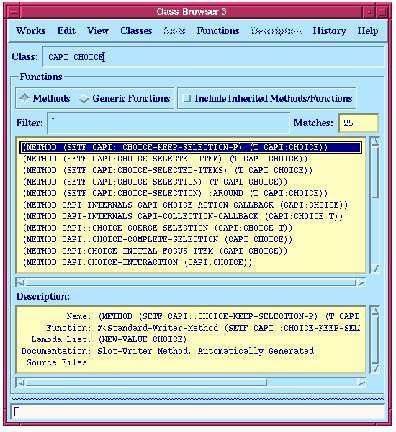Image resolution: width=396 pixels, height=432 pixels.
Task: Click the Lambda List line in Description
Action: click(109, 339)
